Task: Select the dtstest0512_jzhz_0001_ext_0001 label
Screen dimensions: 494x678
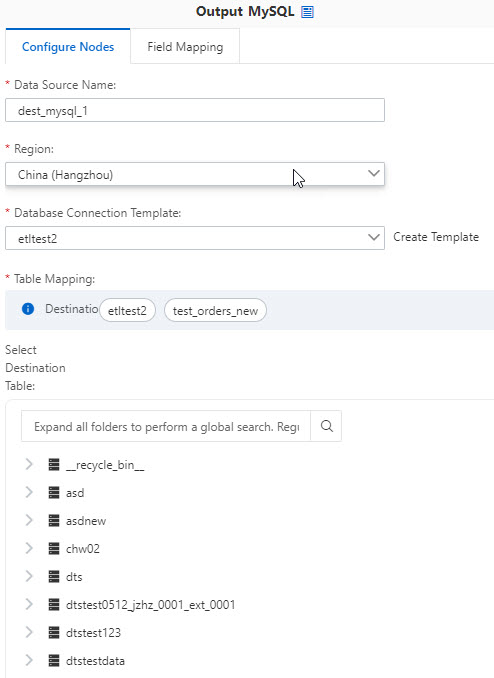Action: click(151, 604)
